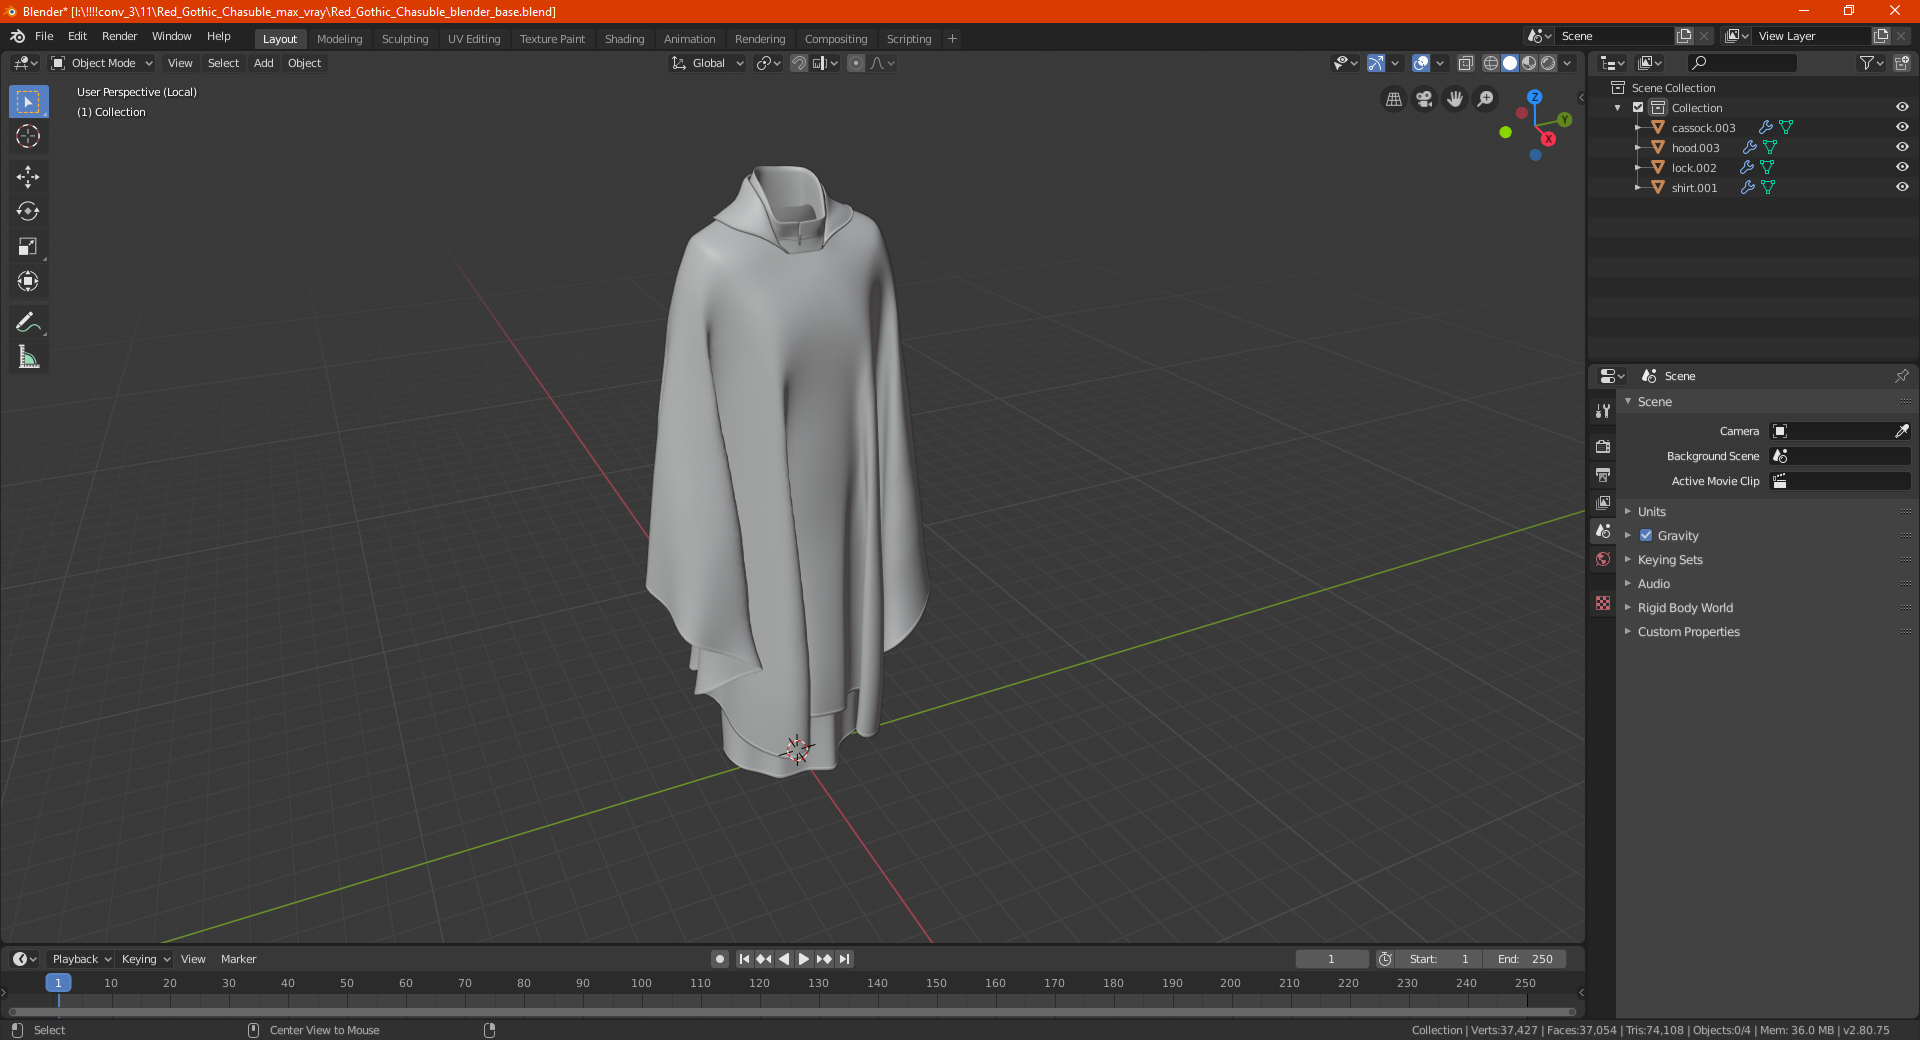The image size is (1920, 1040).
Task: Open the Active Tool properties tab
Action: [1603, 411]
